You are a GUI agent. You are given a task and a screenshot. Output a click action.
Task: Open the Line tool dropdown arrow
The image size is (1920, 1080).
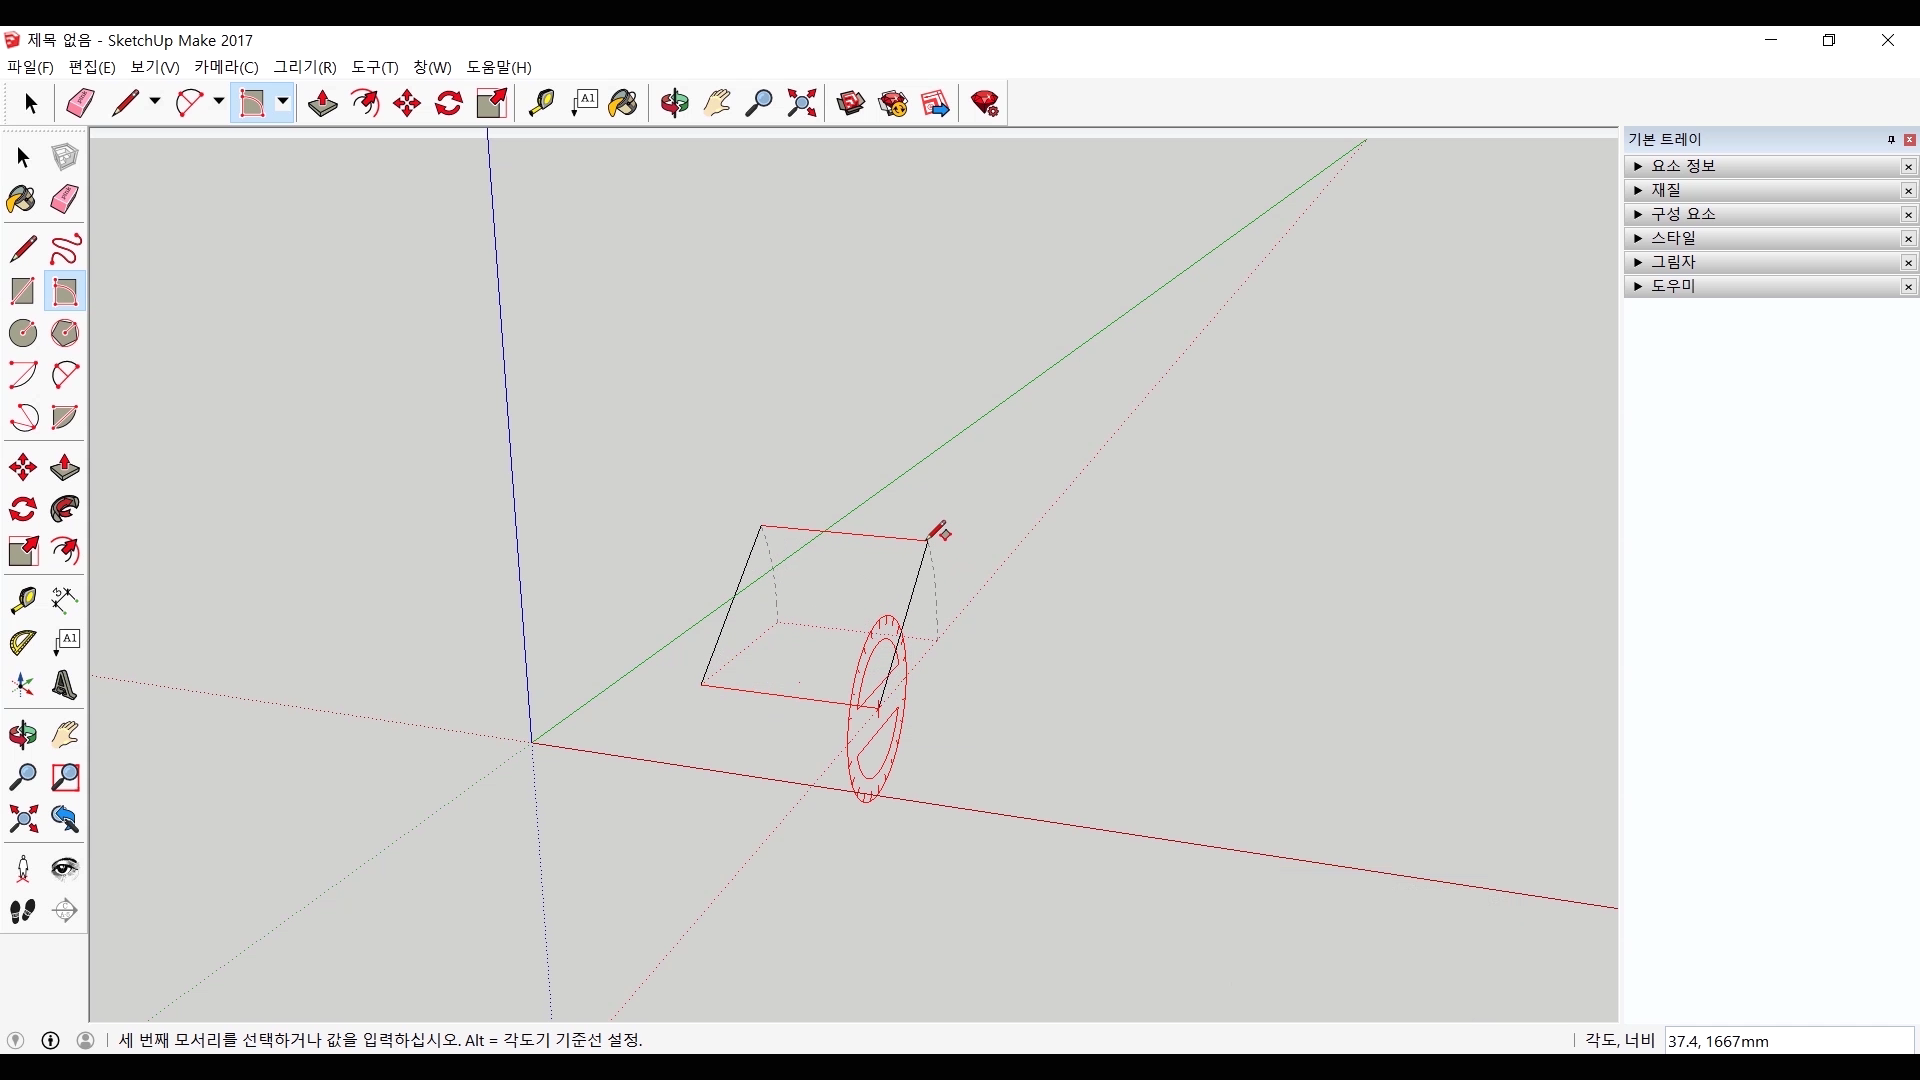coord(155,102)
